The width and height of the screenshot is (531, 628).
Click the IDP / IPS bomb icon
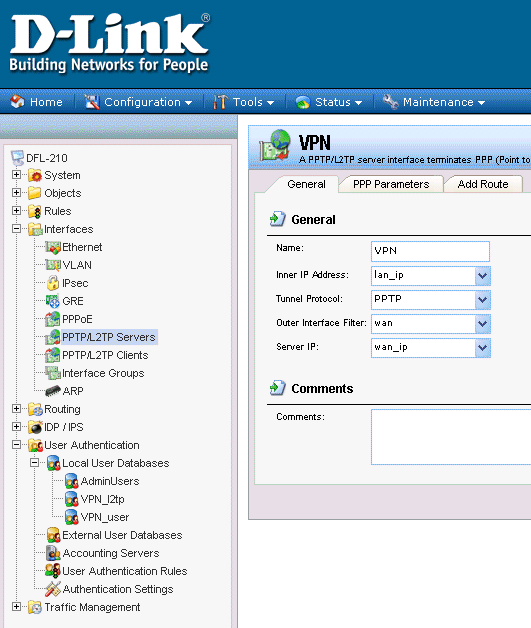pos(35,427)
